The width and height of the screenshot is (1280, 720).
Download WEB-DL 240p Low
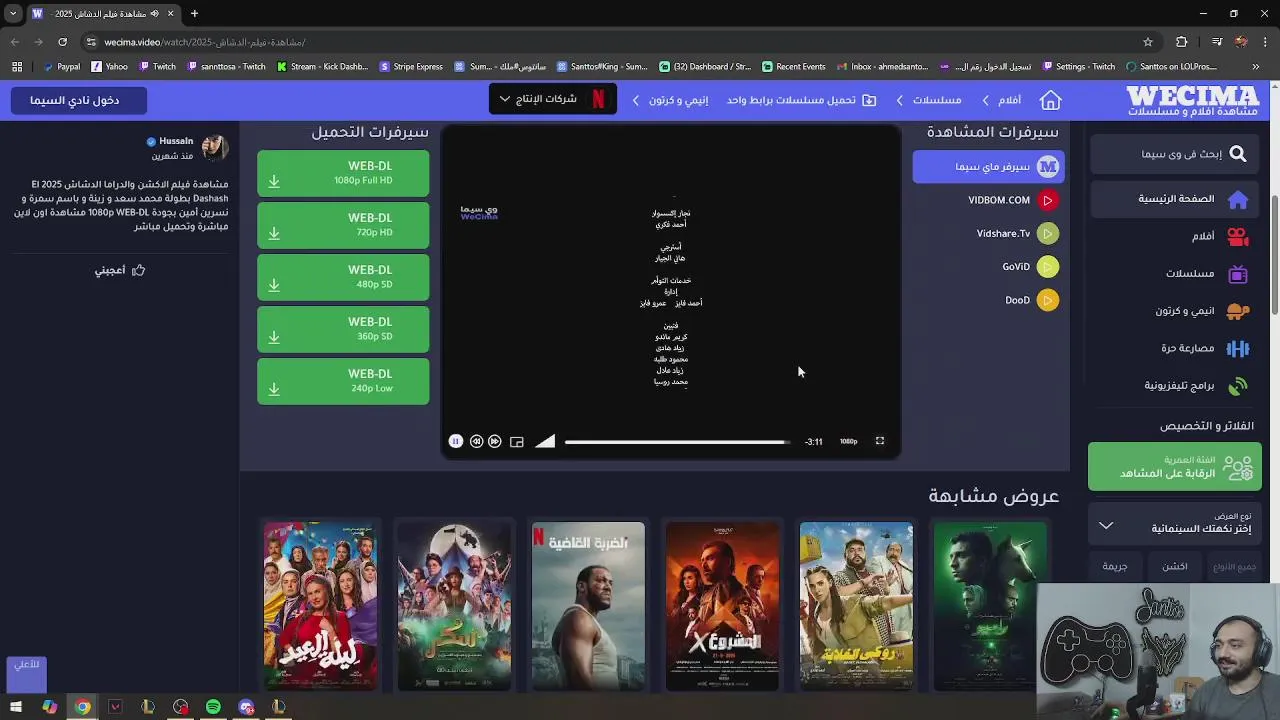pos(343,381)
